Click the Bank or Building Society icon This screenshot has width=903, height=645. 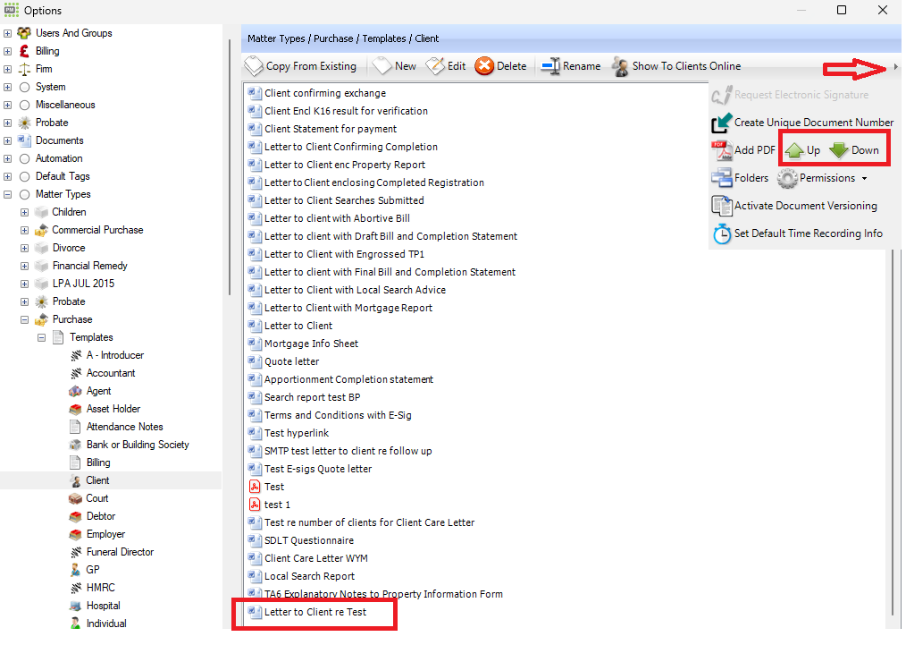[75, 445]
